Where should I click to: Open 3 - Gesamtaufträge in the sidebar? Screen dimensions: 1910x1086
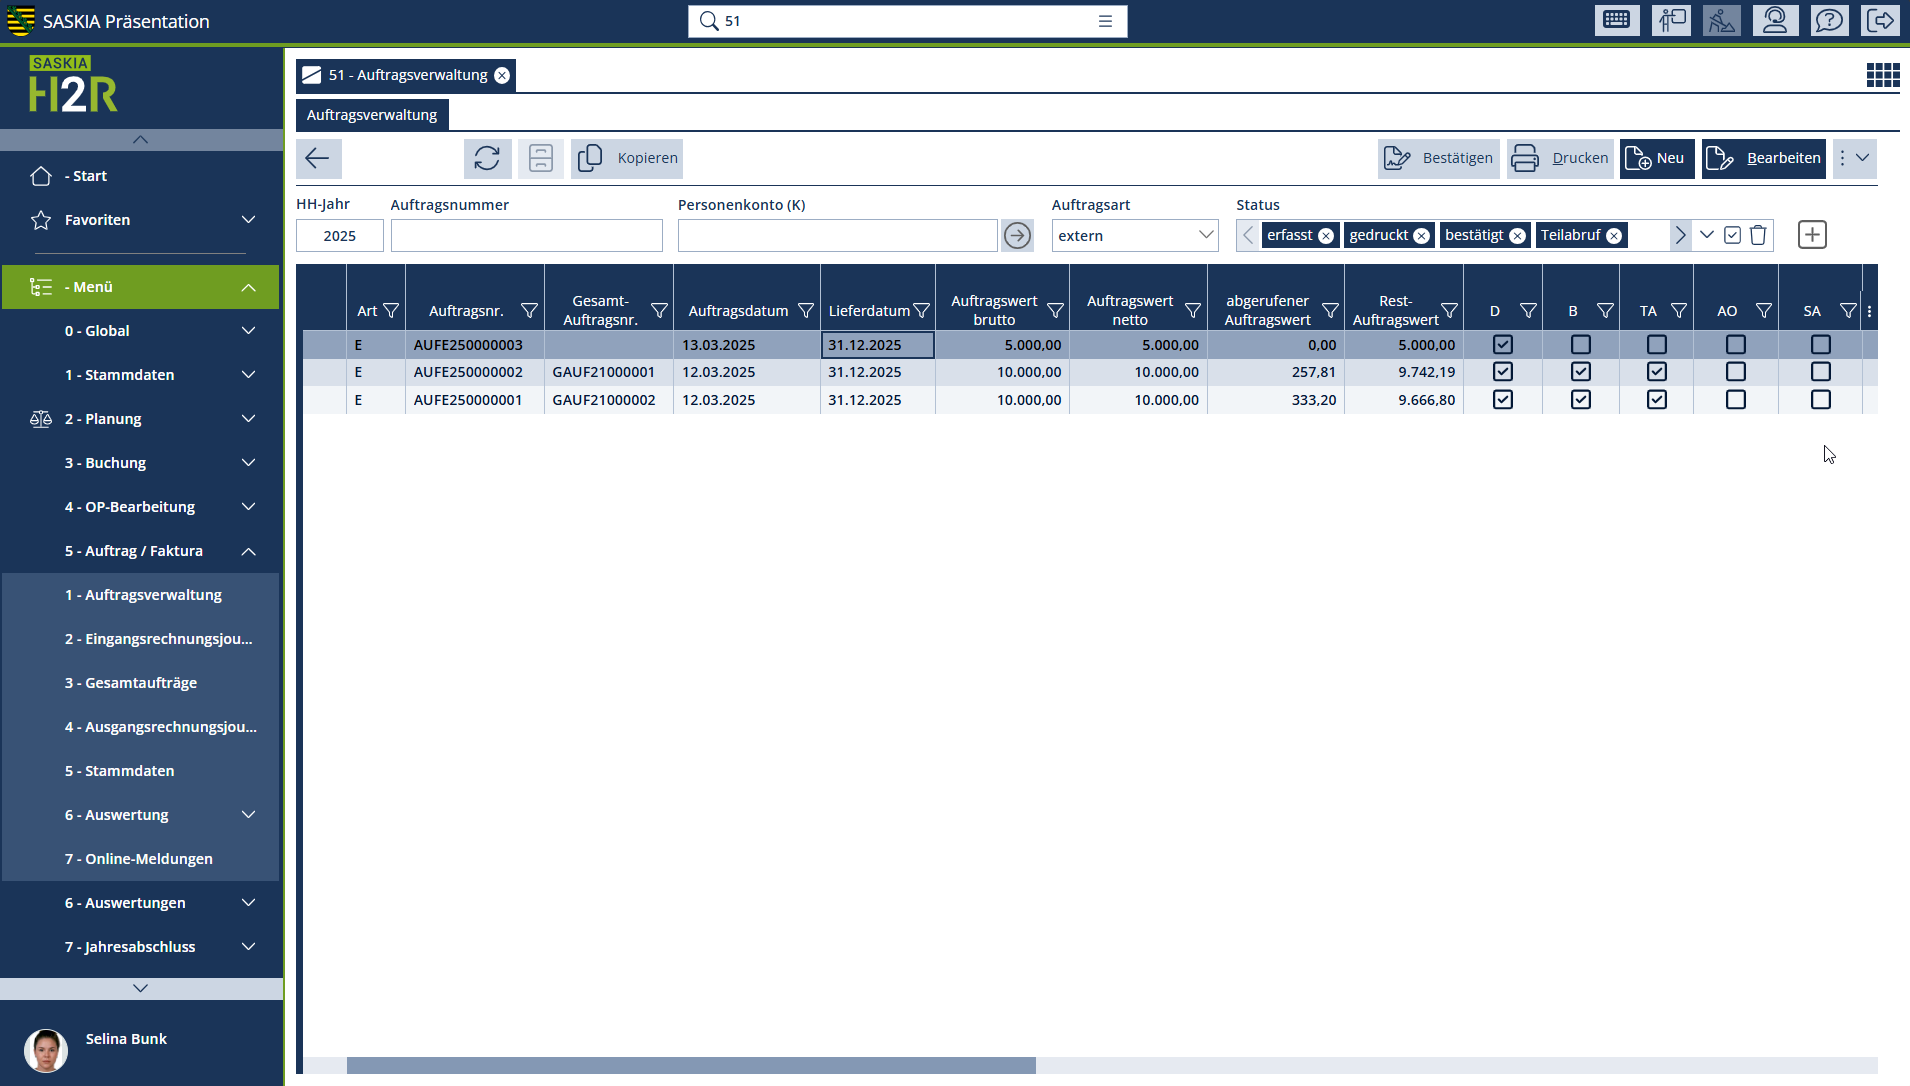131,683
